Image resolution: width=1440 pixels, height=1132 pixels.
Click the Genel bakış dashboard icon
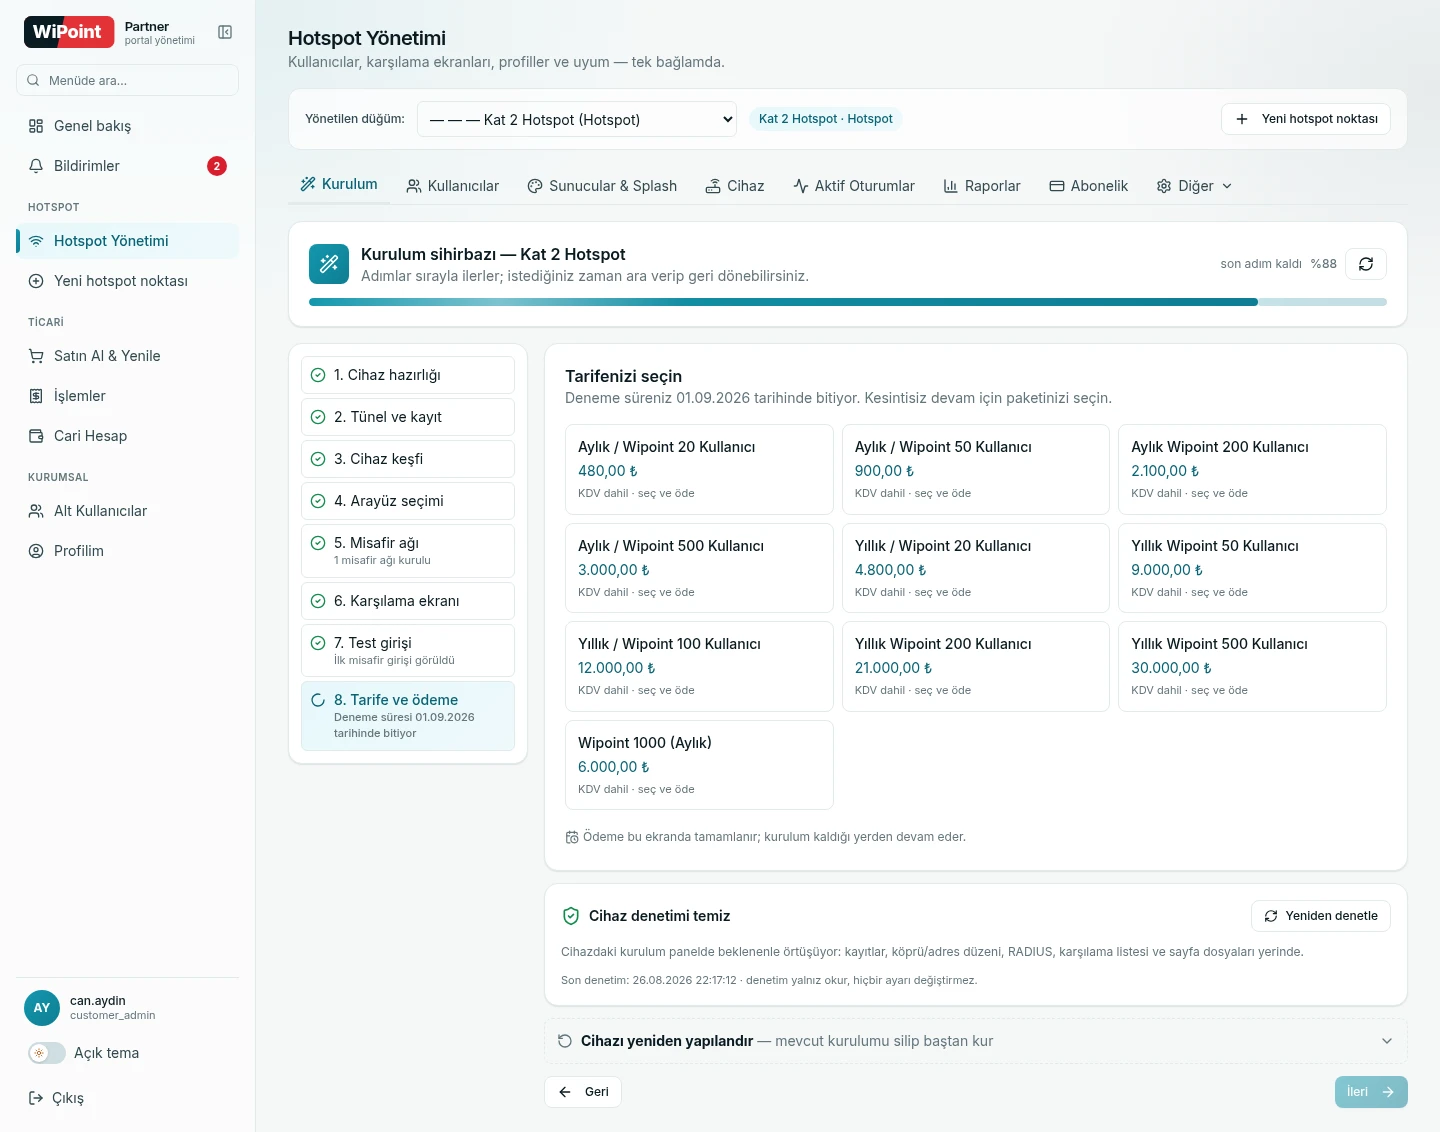point(36,126)
